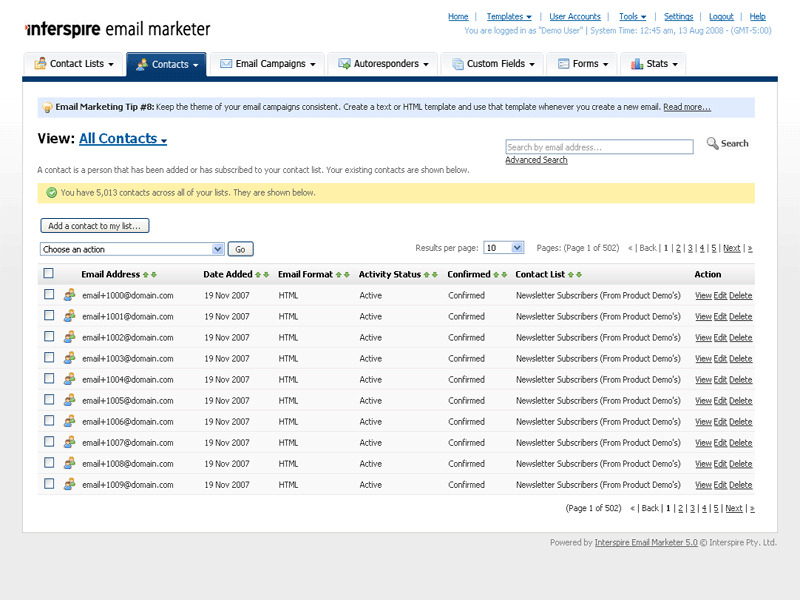Click the search by email address field
800x600 pixels.
click(x=598, y=147)
